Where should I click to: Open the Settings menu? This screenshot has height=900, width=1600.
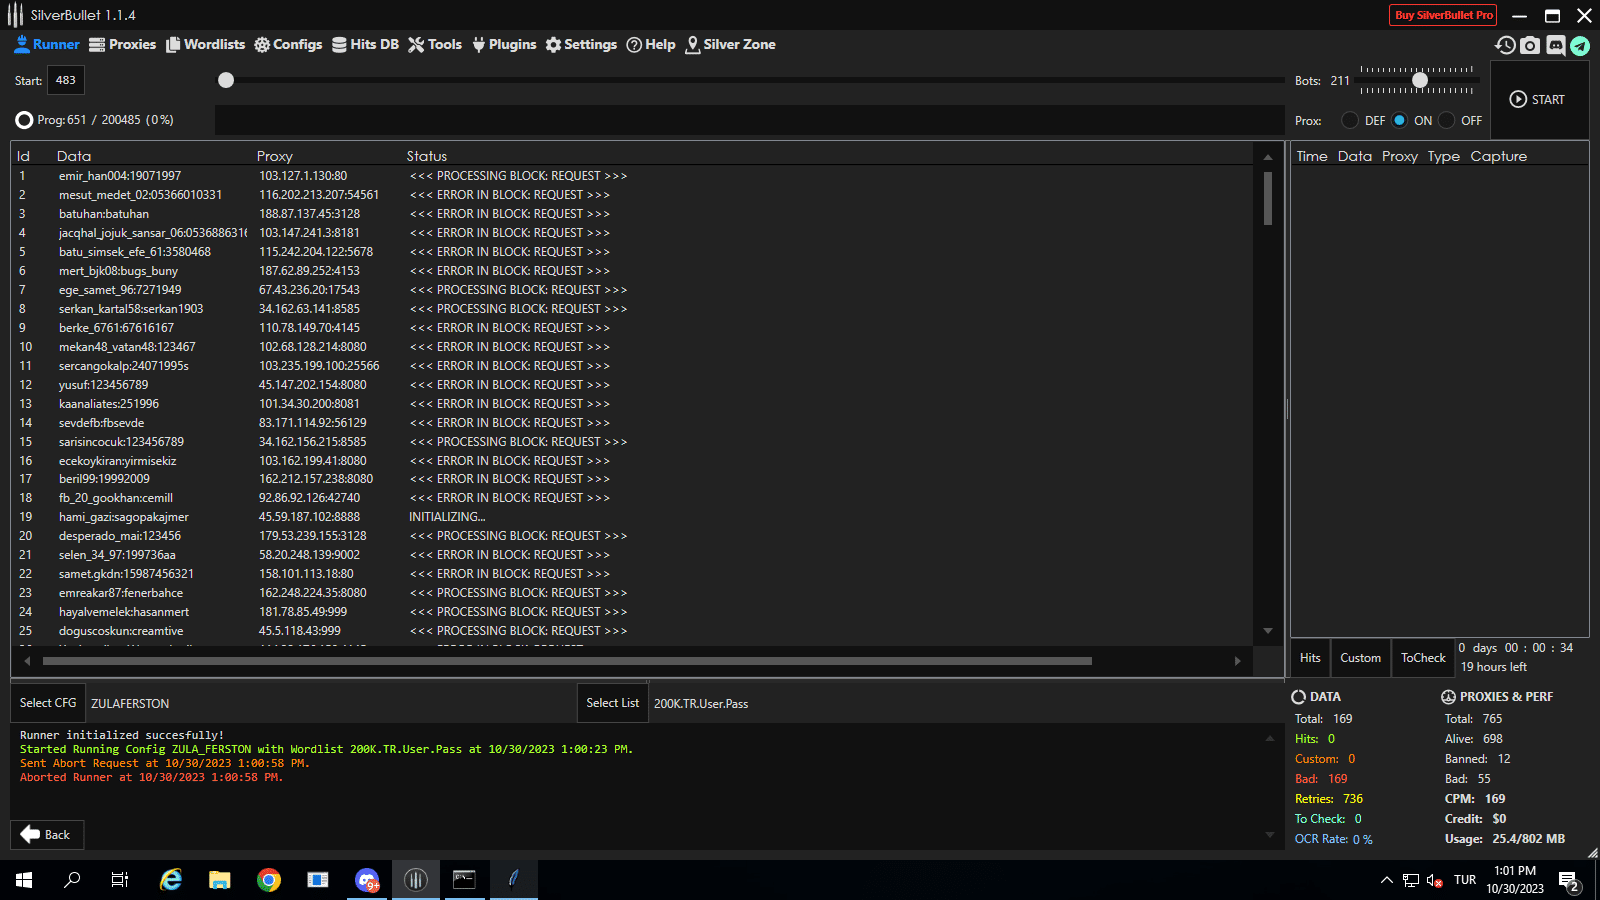coord(581,45)
